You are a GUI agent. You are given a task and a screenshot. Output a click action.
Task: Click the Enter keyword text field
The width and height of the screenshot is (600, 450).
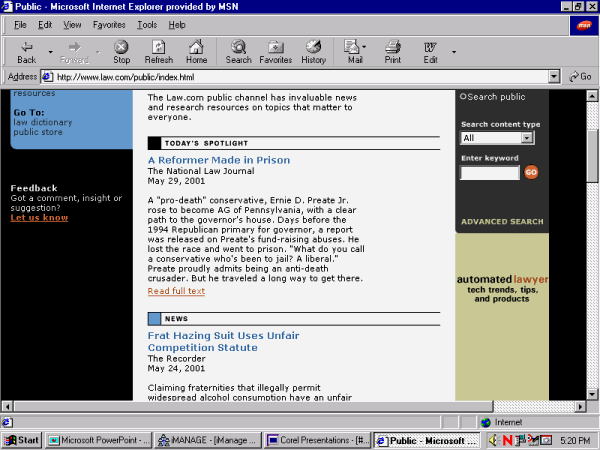(x=490, y=173)
